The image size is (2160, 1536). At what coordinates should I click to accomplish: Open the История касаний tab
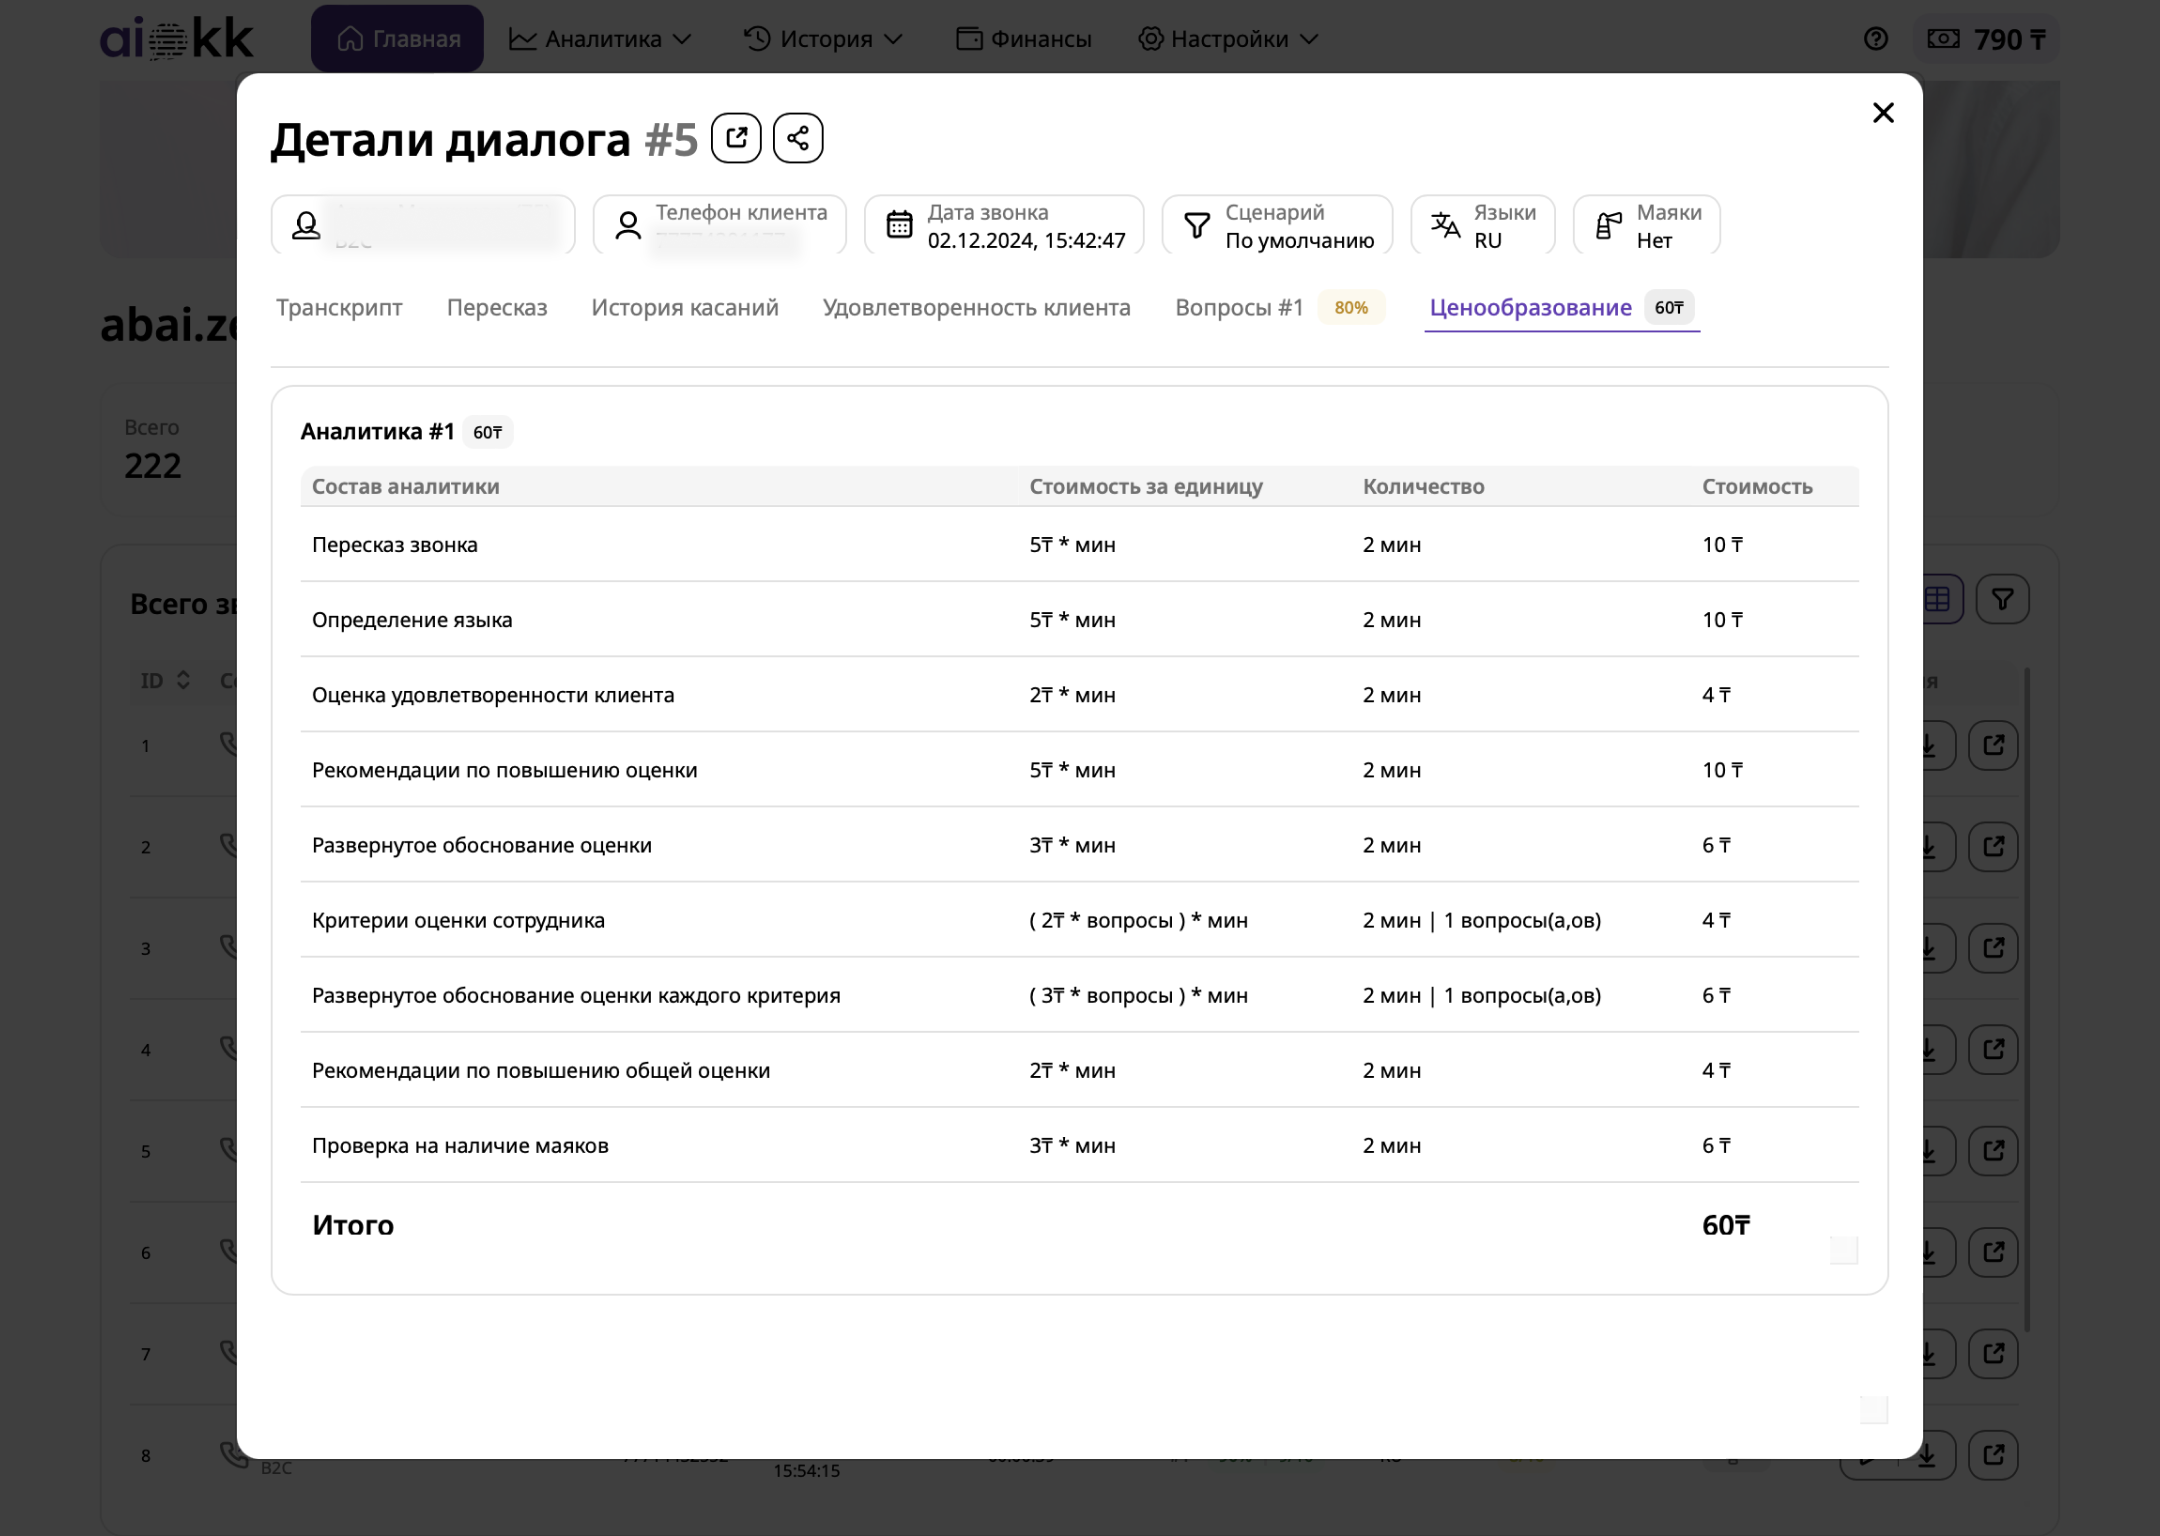point(685,307)
